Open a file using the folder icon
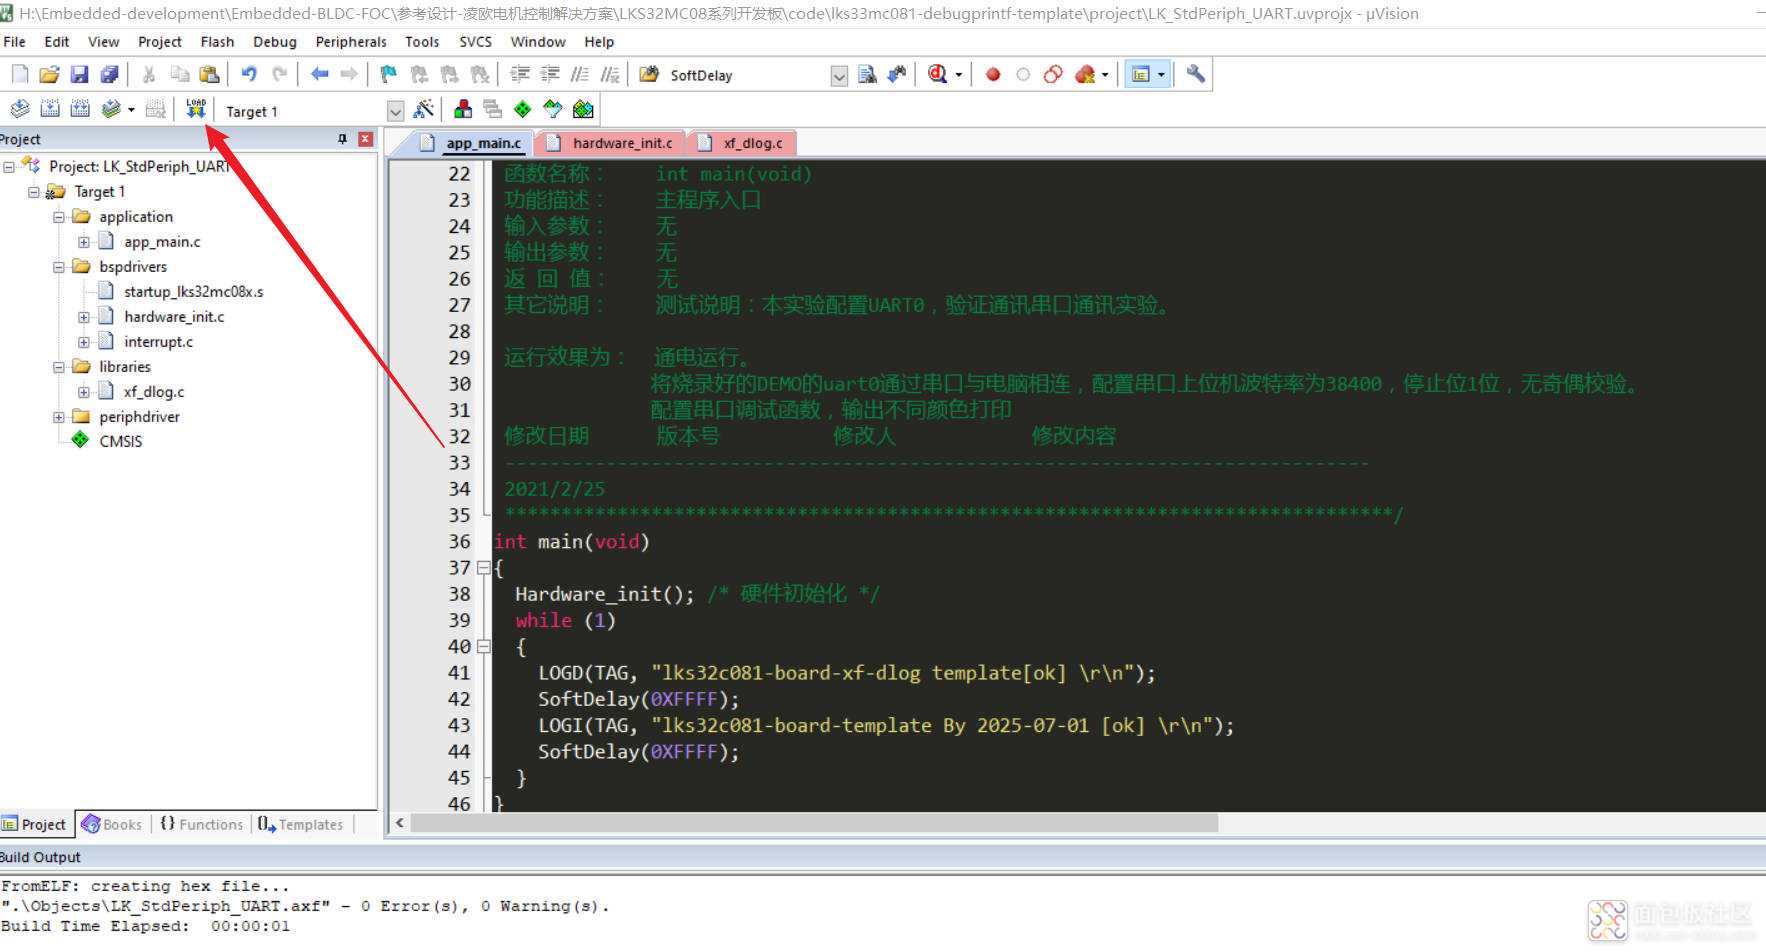 tap(49, 74)
